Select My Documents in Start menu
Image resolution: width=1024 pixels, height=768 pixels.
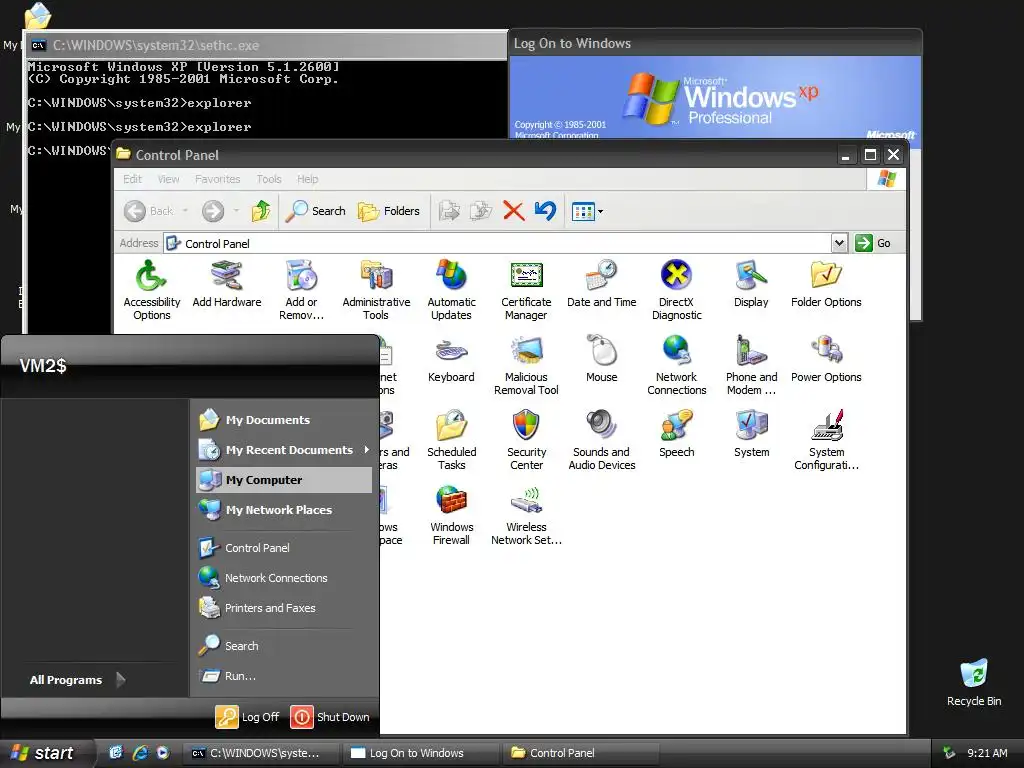pos(284,420)
